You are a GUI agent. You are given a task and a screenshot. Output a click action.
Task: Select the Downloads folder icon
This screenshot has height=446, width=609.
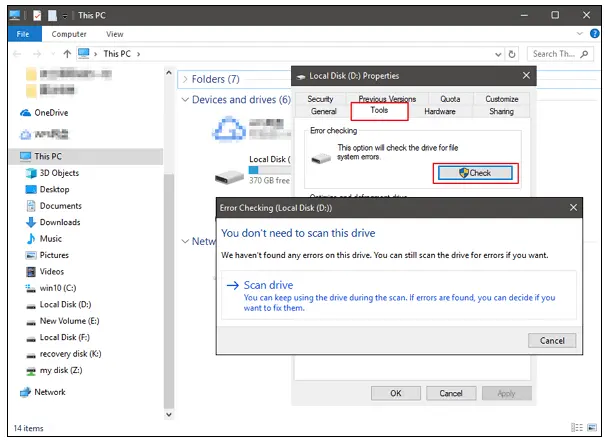[29, 222]
